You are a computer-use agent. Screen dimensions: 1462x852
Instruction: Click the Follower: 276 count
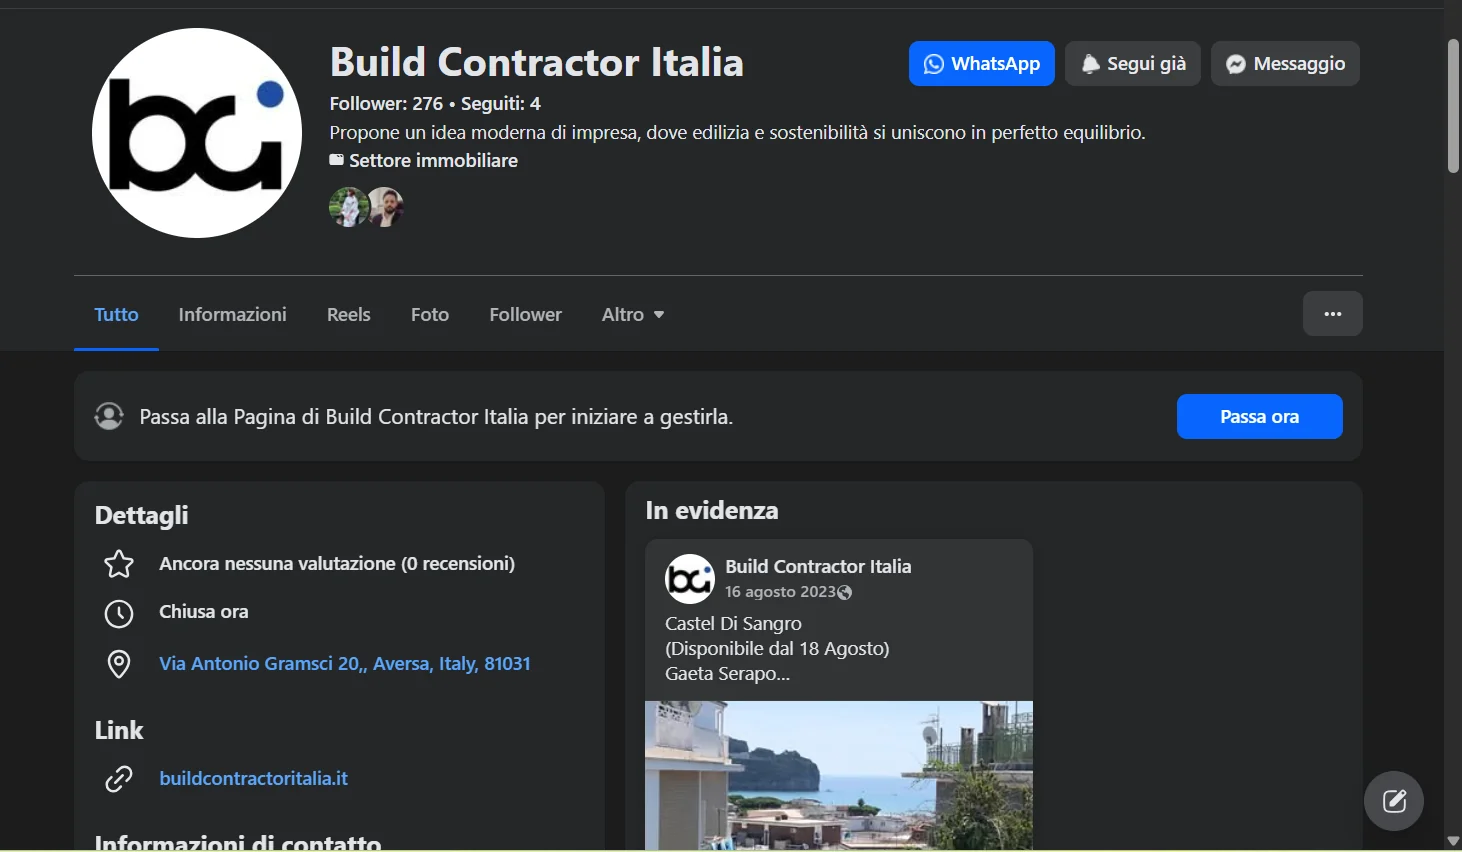pyautogui.click(x=386, y=103)
